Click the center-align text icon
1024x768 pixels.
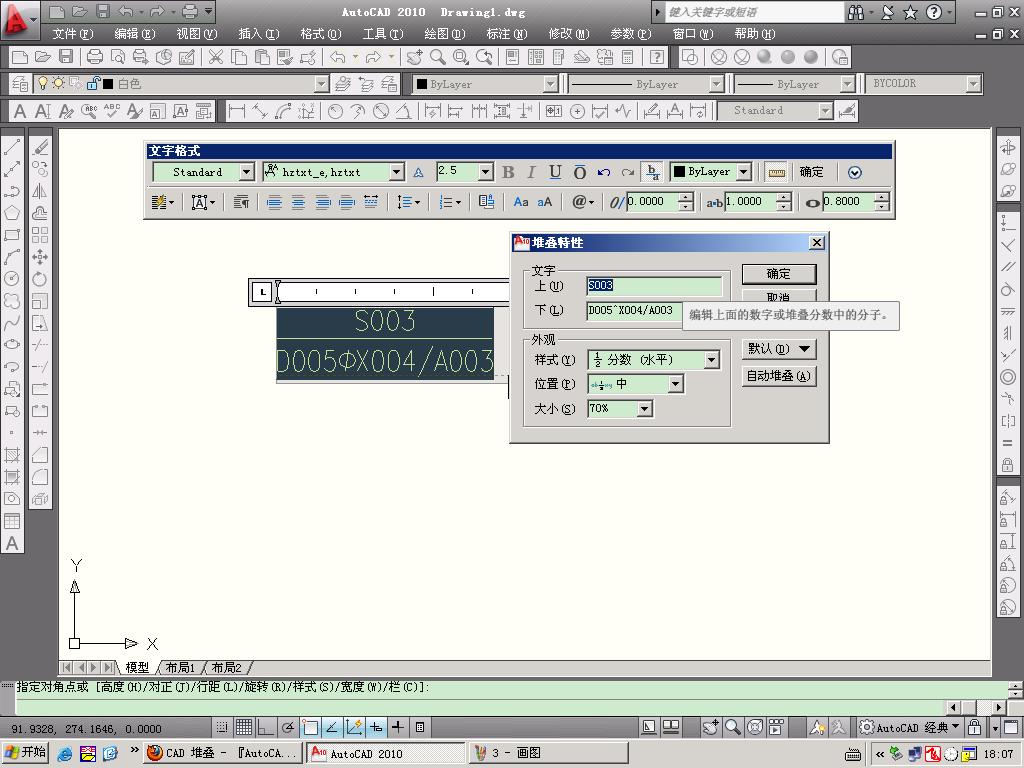click(x=298, y=202)
